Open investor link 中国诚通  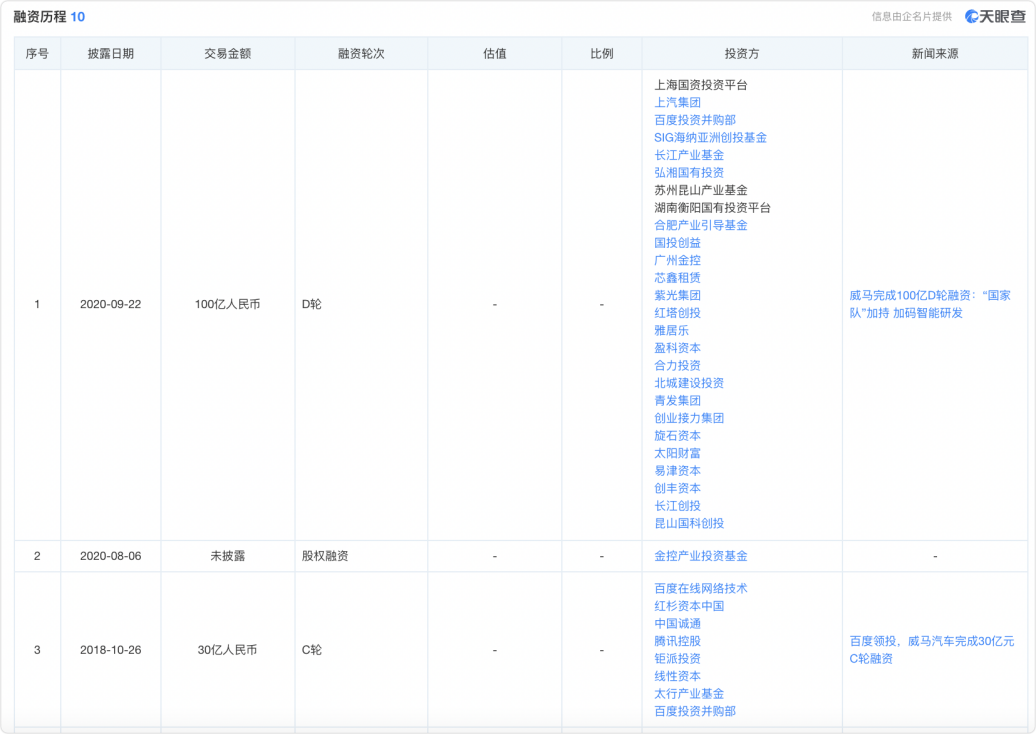point(677,623)
